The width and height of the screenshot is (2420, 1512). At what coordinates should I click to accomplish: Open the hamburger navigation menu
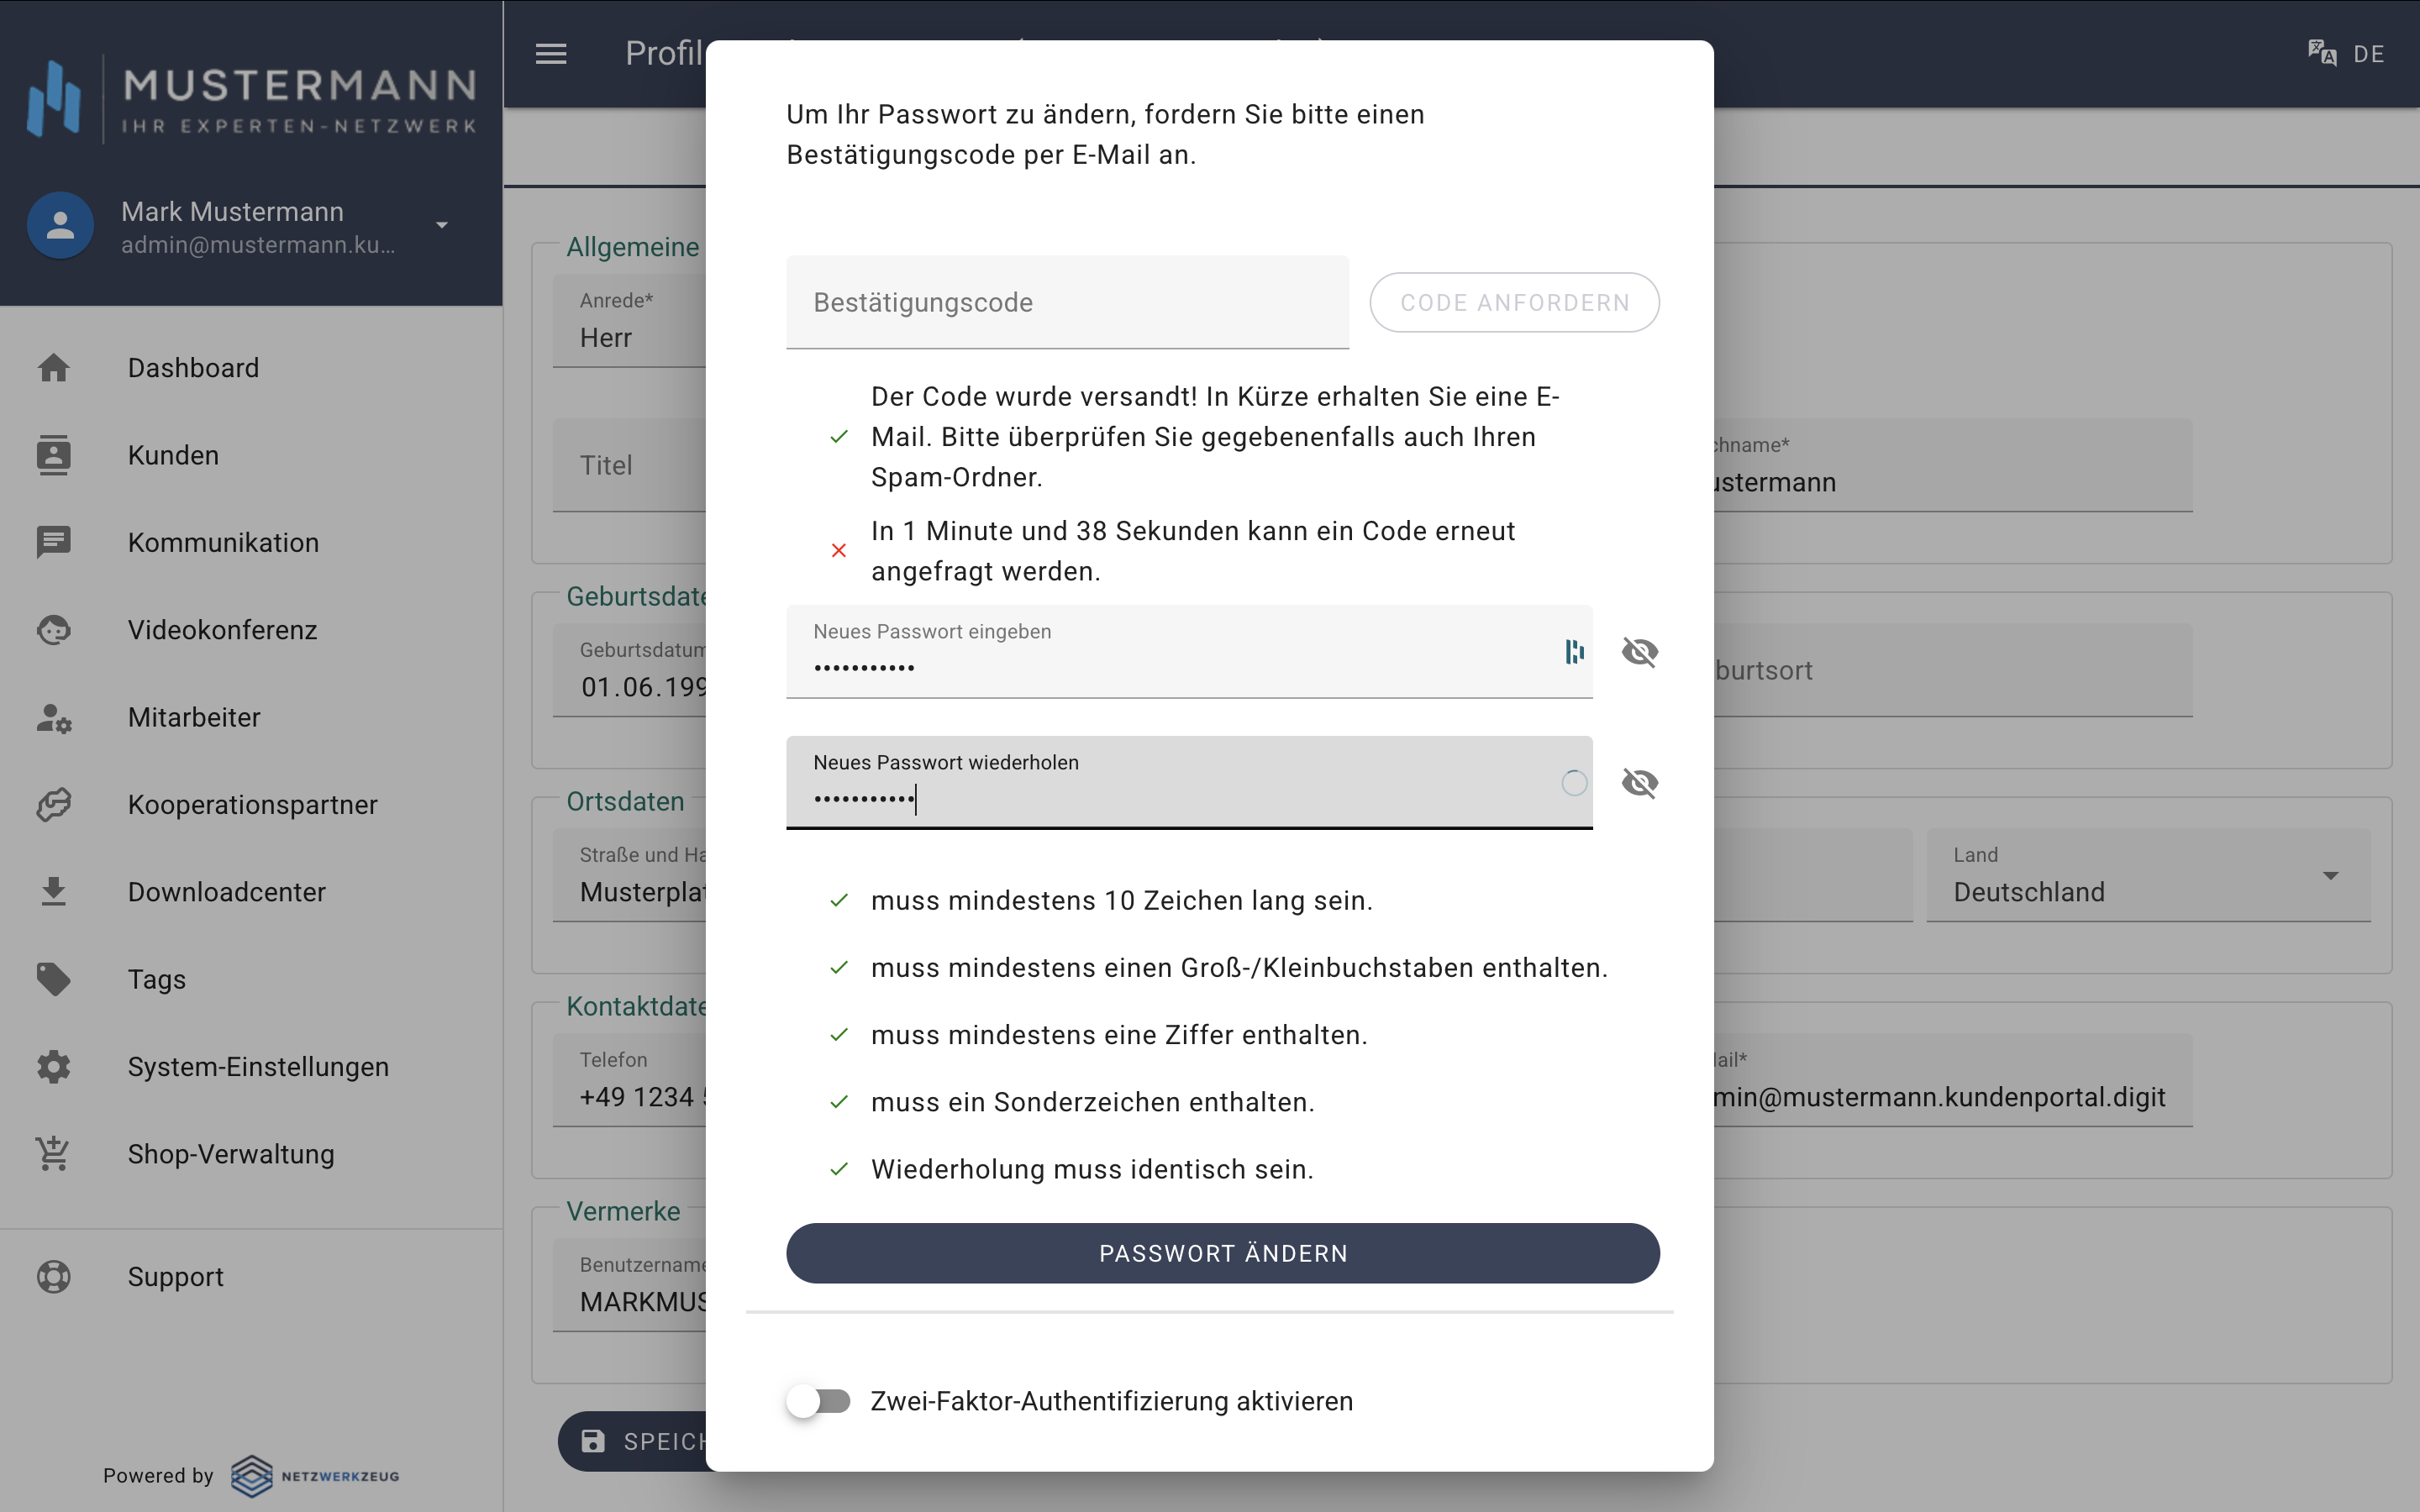click(551, 54)
